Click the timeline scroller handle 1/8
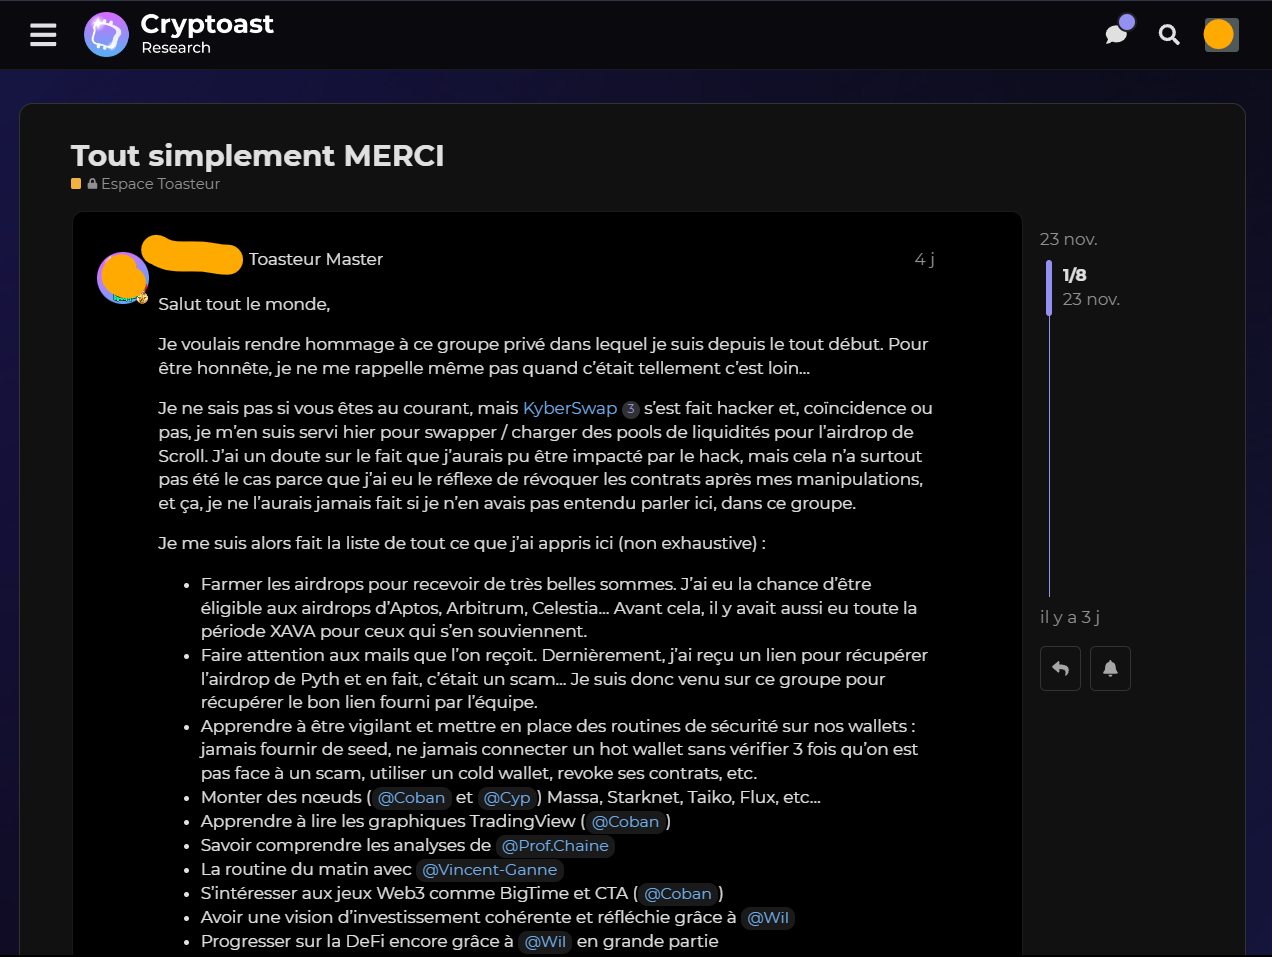The image size is (1272, 957). 1074,286
